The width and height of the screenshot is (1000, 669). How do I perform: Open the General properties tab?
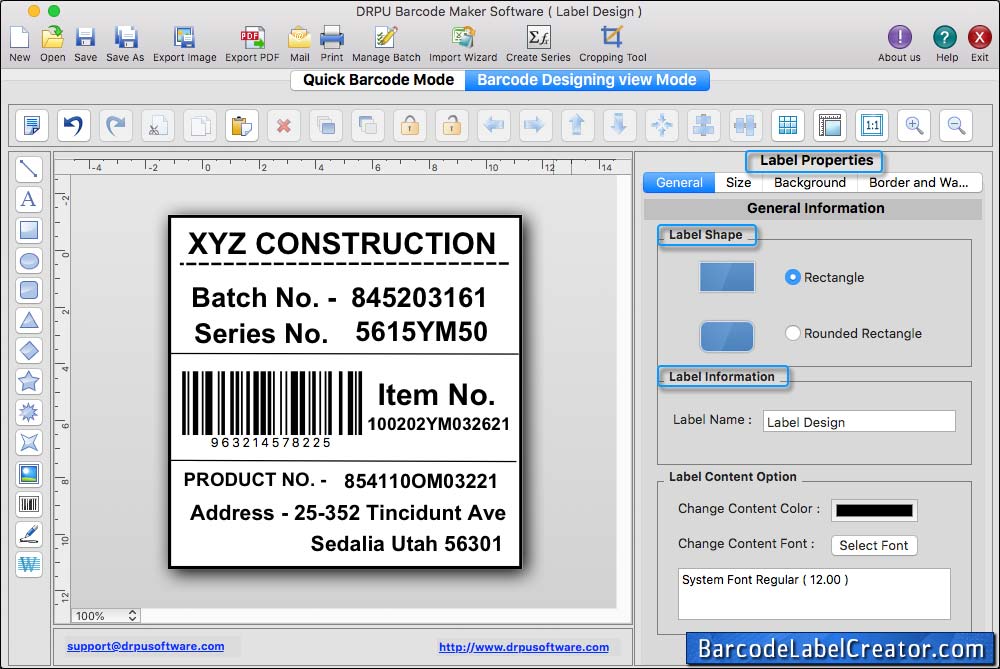679,182
